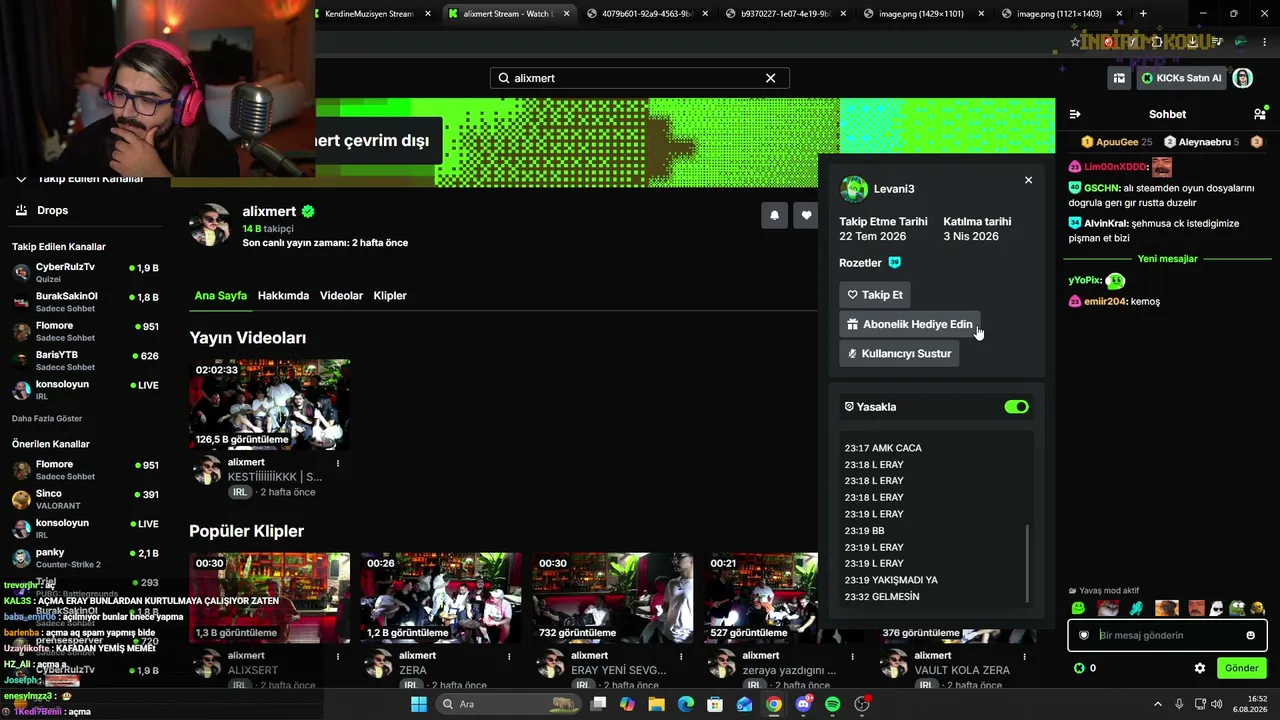The image size is (1280, 720).
Task: Click the Gönder button in chat
Action: 1241,668
